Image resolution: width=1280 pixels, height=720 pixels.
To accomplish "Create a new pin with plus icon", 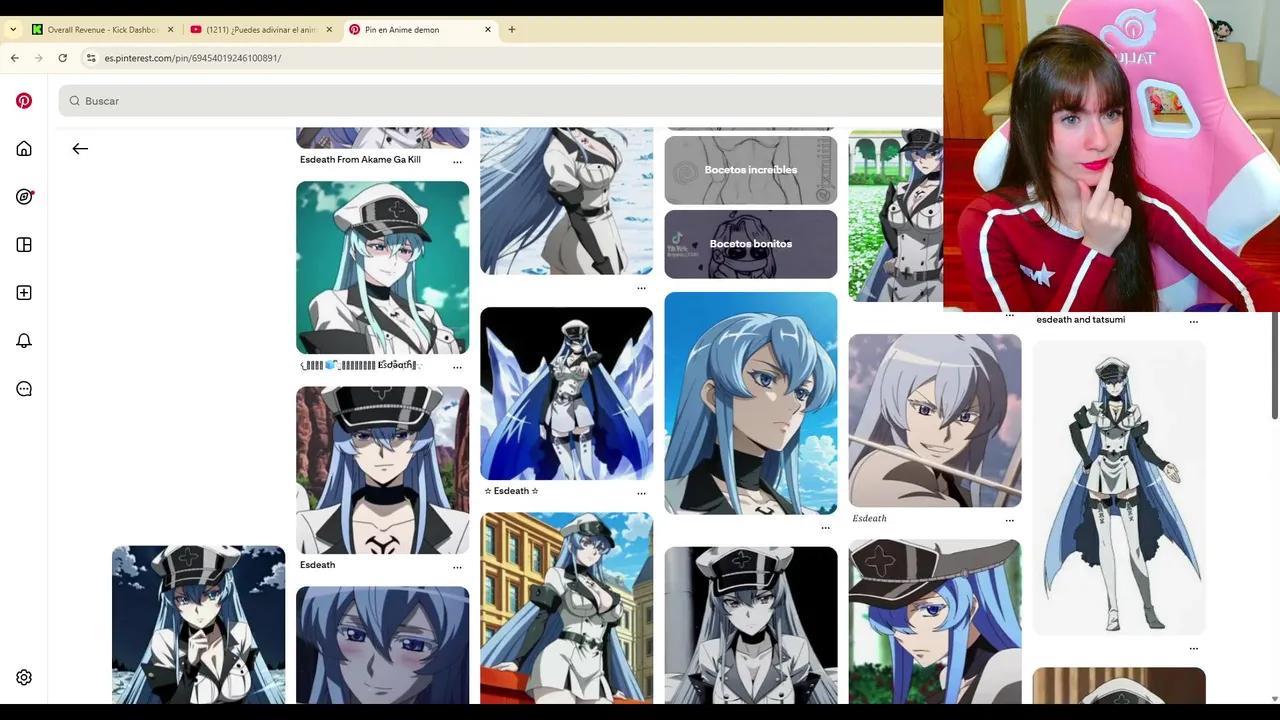I will [x=24, y=293].
